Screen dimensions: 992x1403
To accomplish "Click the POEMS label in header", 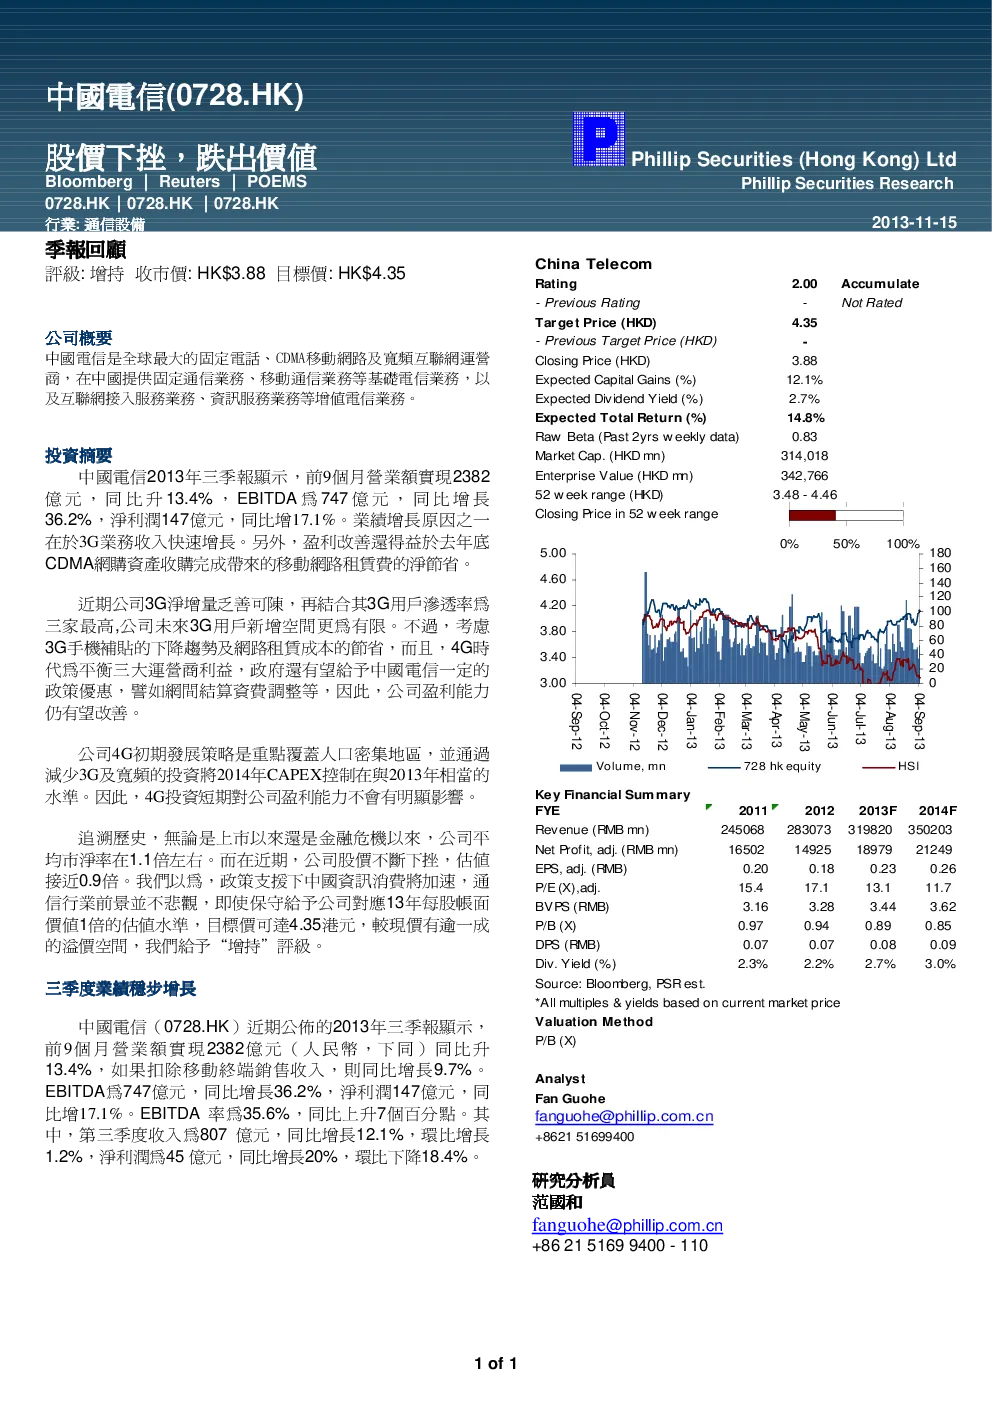I will (x=277, y=181).
